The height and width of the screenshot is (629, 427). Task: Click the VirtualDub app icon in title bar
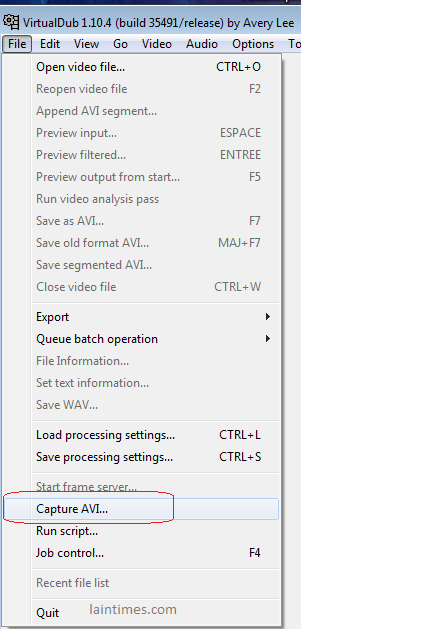(11, 22)
